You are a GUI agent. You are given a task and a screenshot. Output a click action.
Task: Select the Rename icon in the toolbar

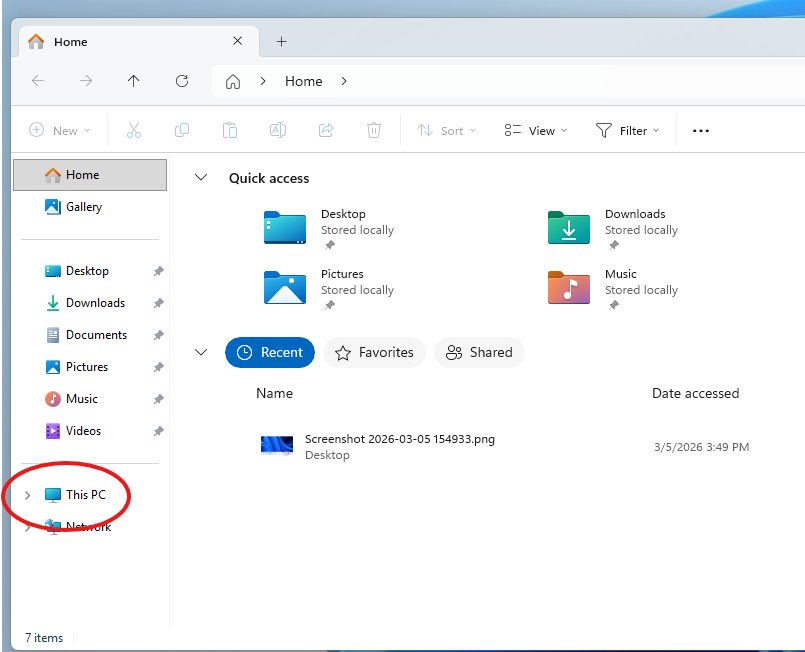277,130
